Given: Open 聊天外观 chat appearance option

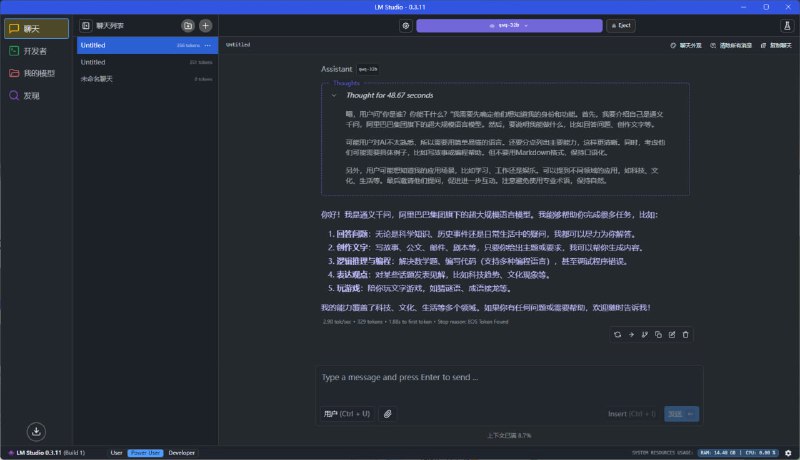Looking at the screenshot, I should (686, 45).
